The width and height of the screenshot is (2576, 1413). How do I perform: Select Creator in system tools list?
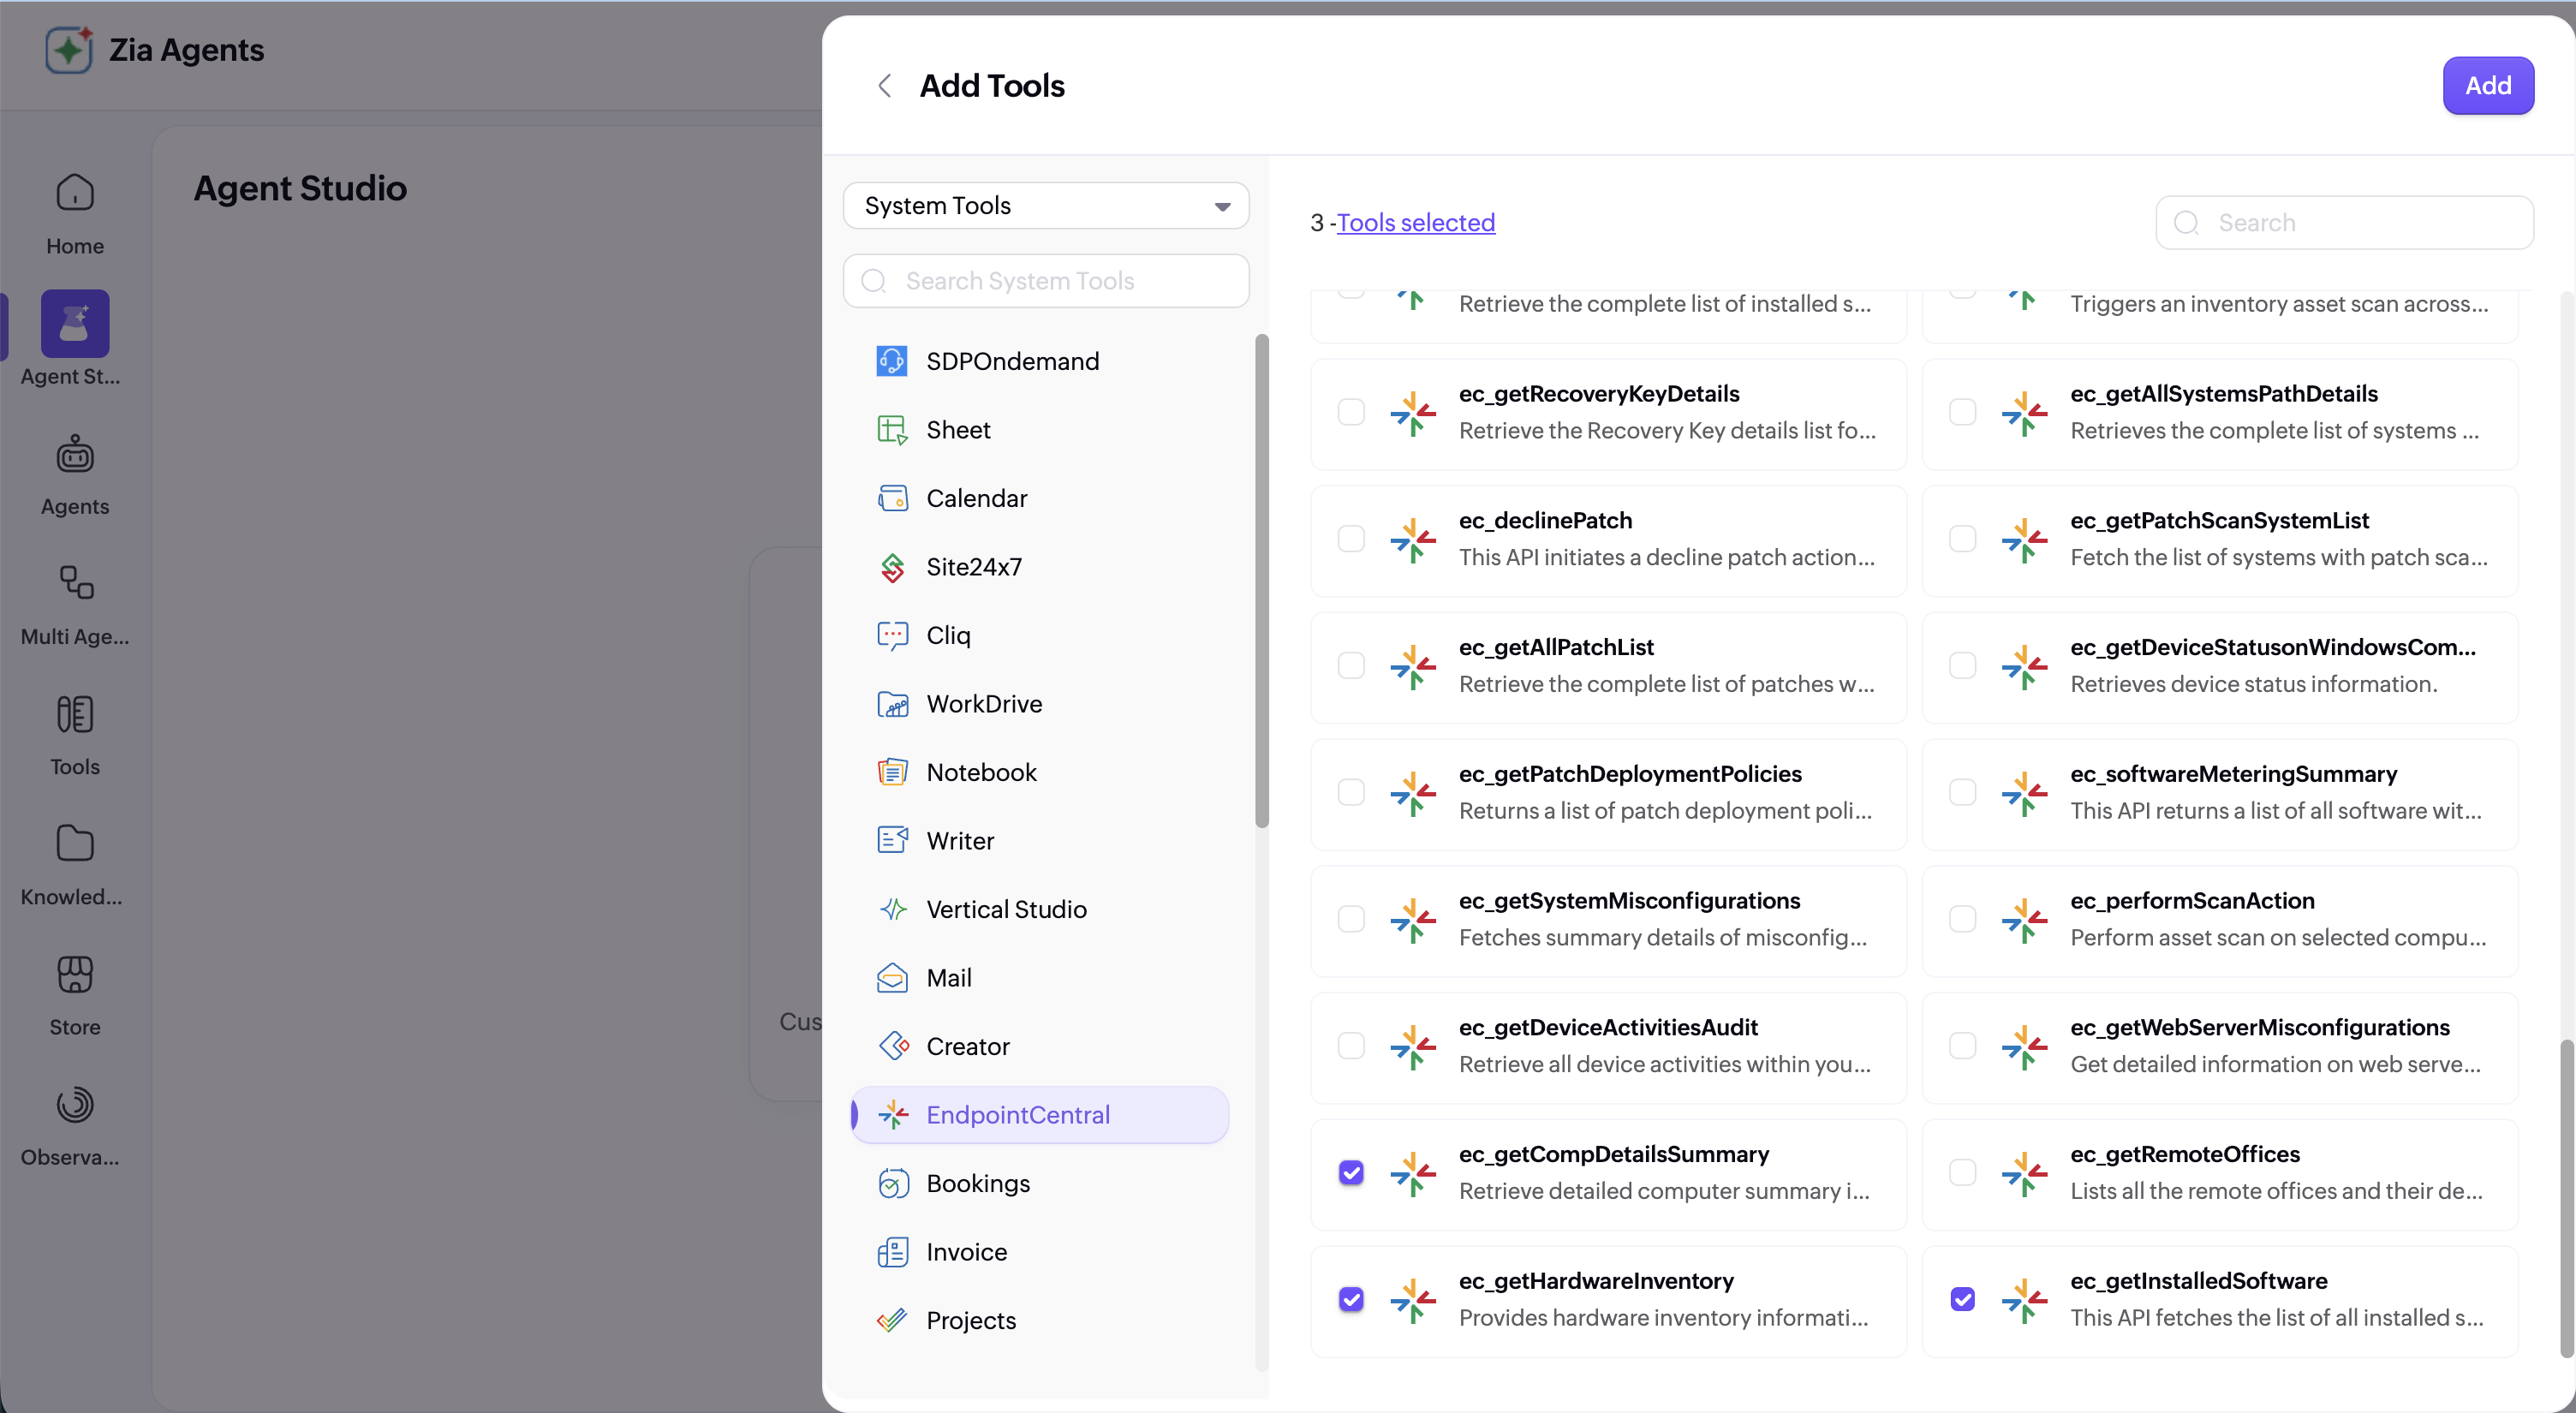pos(1040,1046)
